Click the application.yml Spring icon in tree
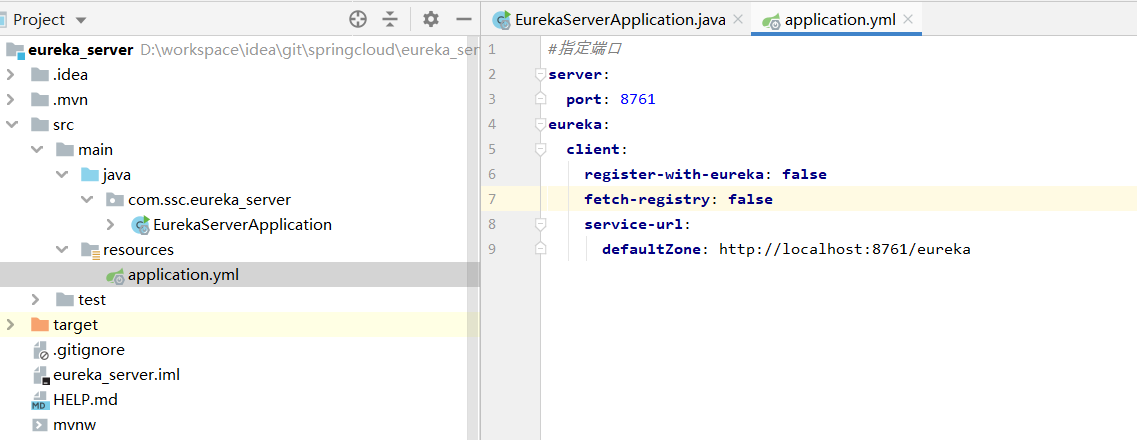The height and width of the screenshot is (440, 1137). coord(115,275)
